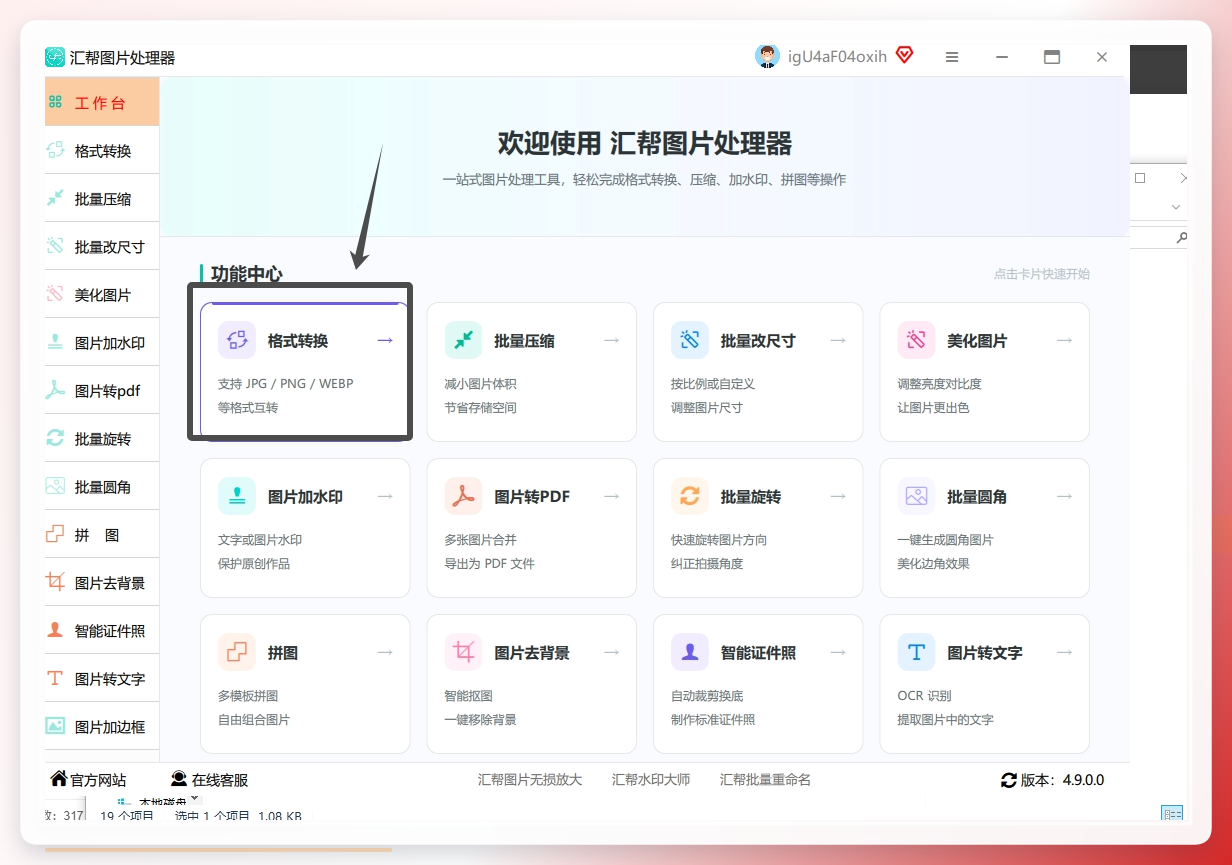1232x865 pixels.
Task: Click the arrow on 批量压缩 card
Action: [612, 341]
